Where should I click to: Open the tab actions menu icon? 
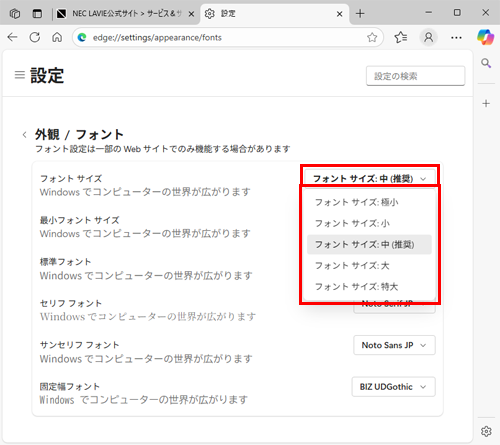37,14
